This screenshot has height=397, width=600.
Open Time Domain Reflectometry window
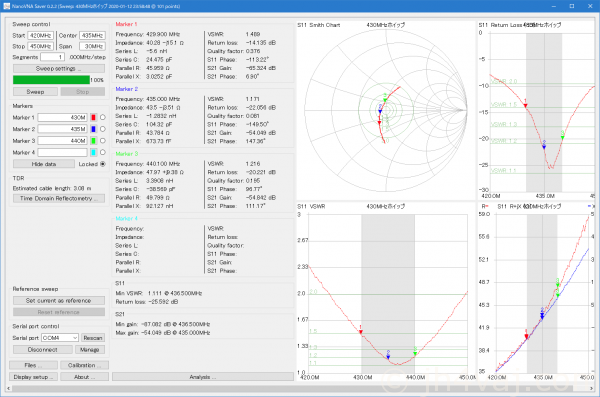tap(59, 199)
